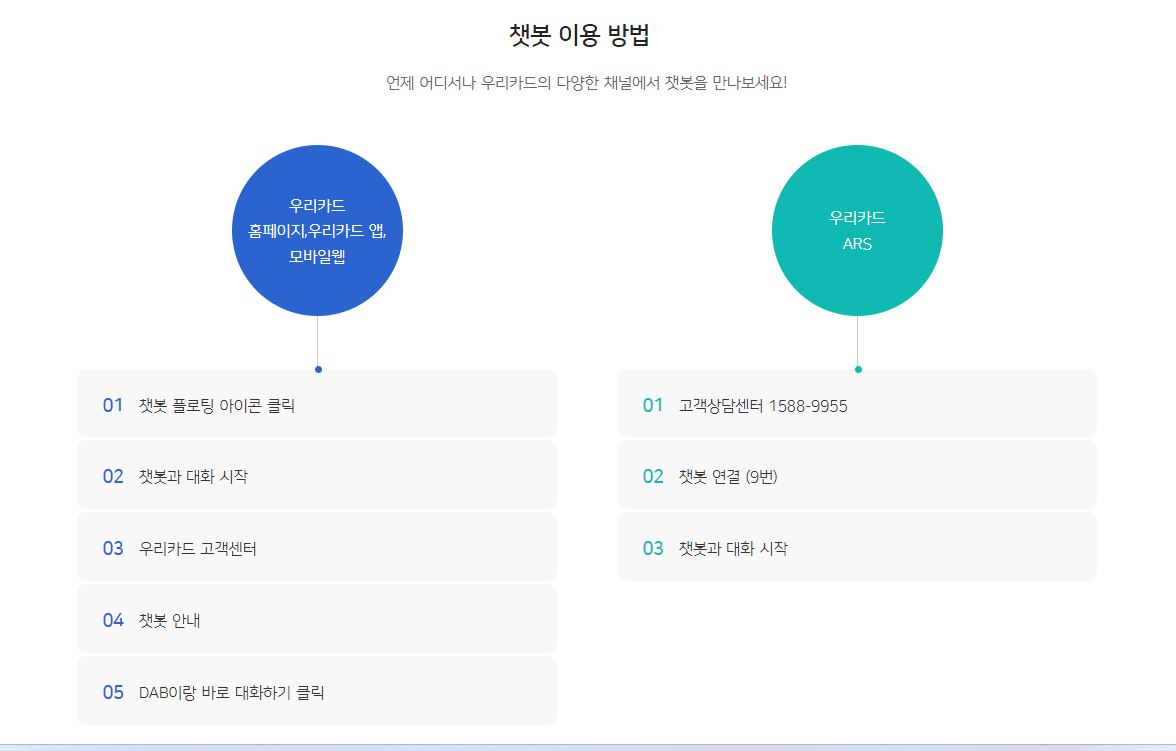Select step '고객상담센터 1588-9955'
This screenshot has width=1176, height=751.
[x=857, y=403]
